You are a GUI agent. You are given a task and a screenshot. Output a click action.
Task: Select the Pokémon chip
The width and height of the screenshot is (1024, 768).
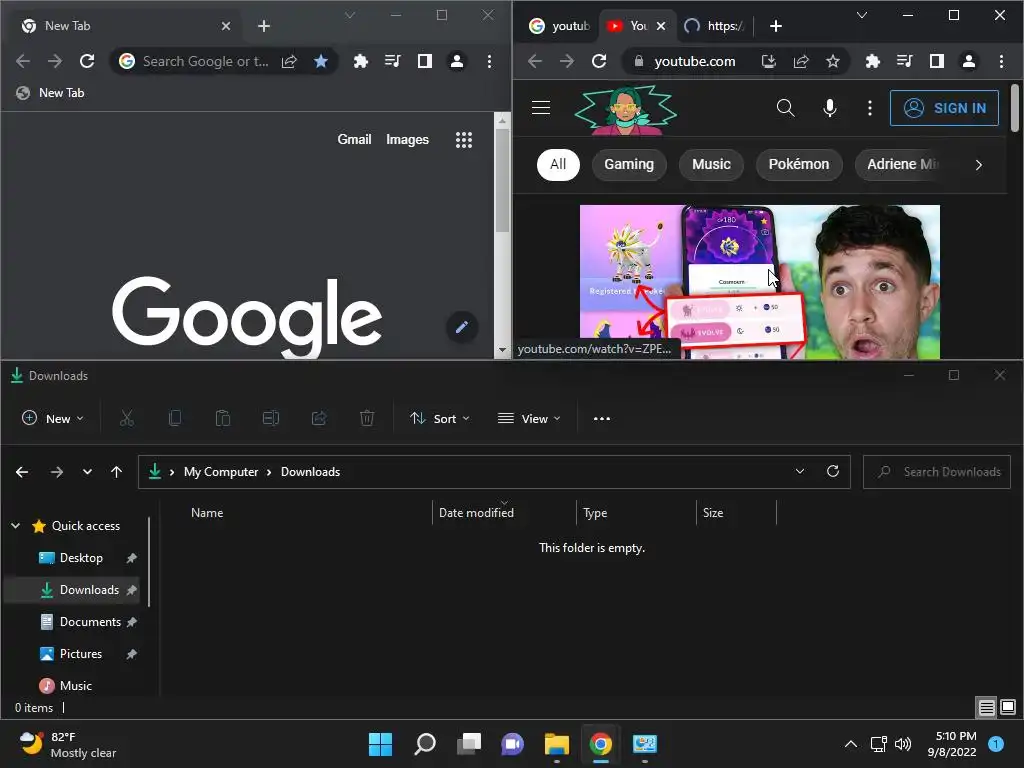799,165
